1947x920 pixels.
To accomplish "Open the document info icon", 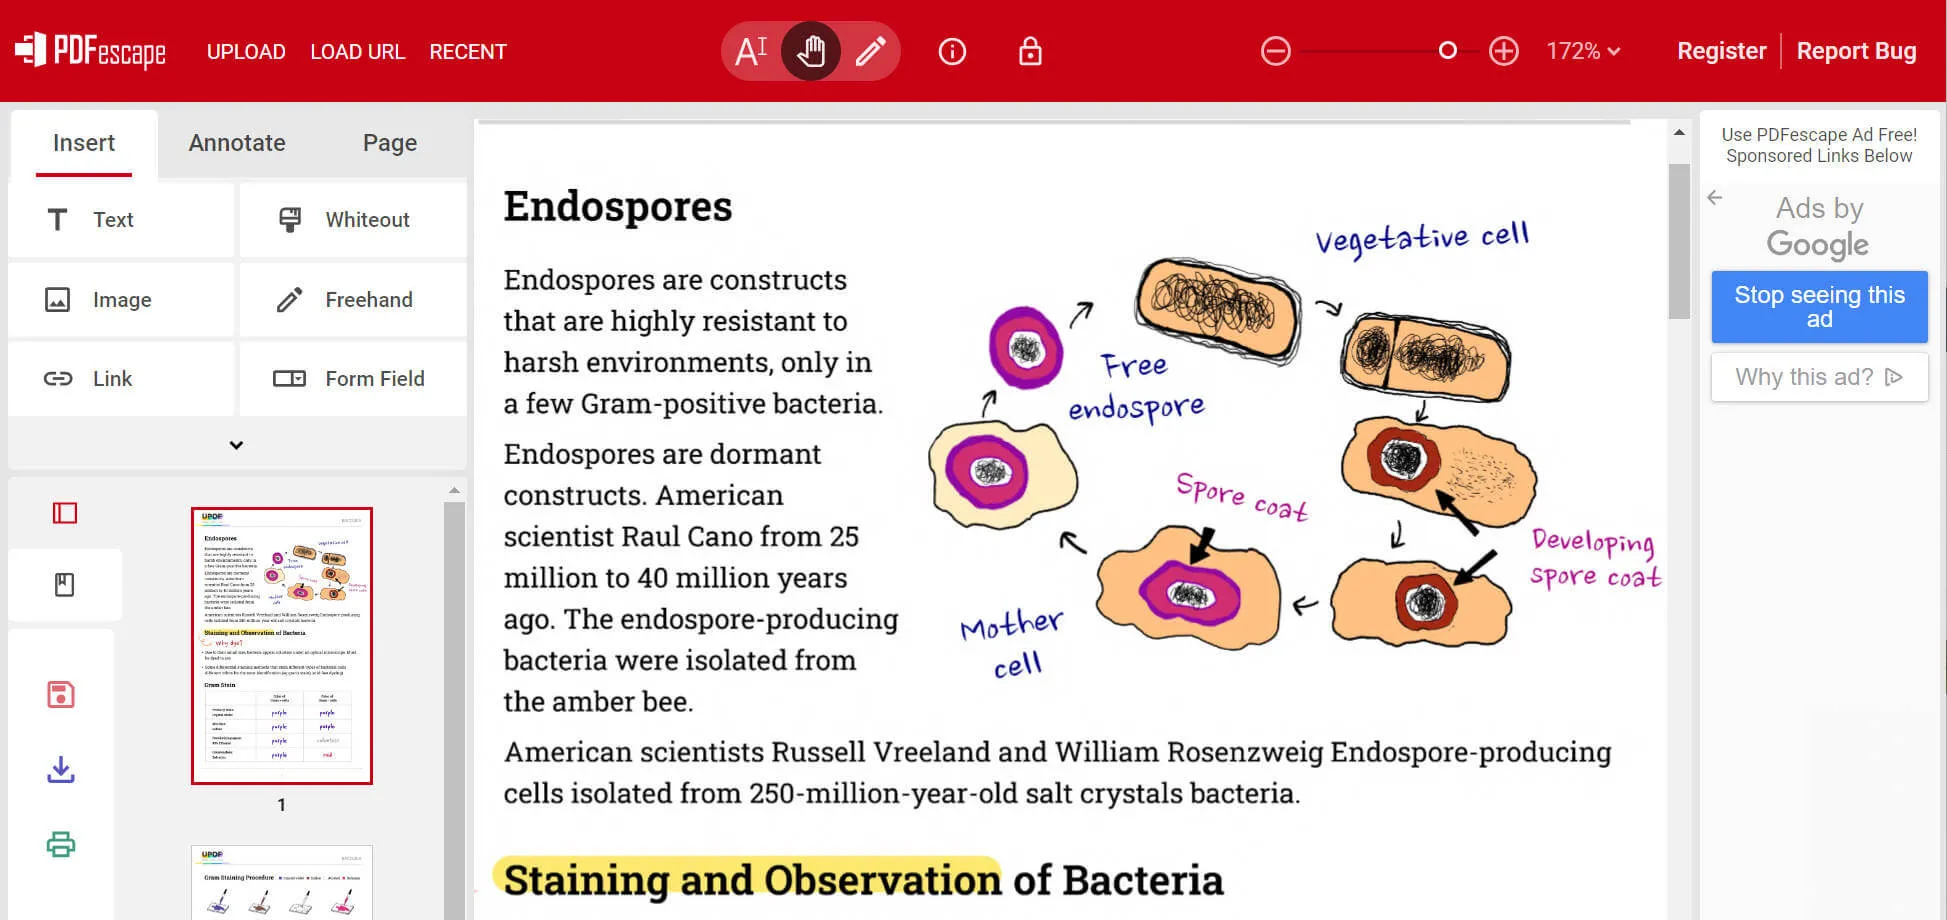I will pyautogui.click(x=952, y=51).
